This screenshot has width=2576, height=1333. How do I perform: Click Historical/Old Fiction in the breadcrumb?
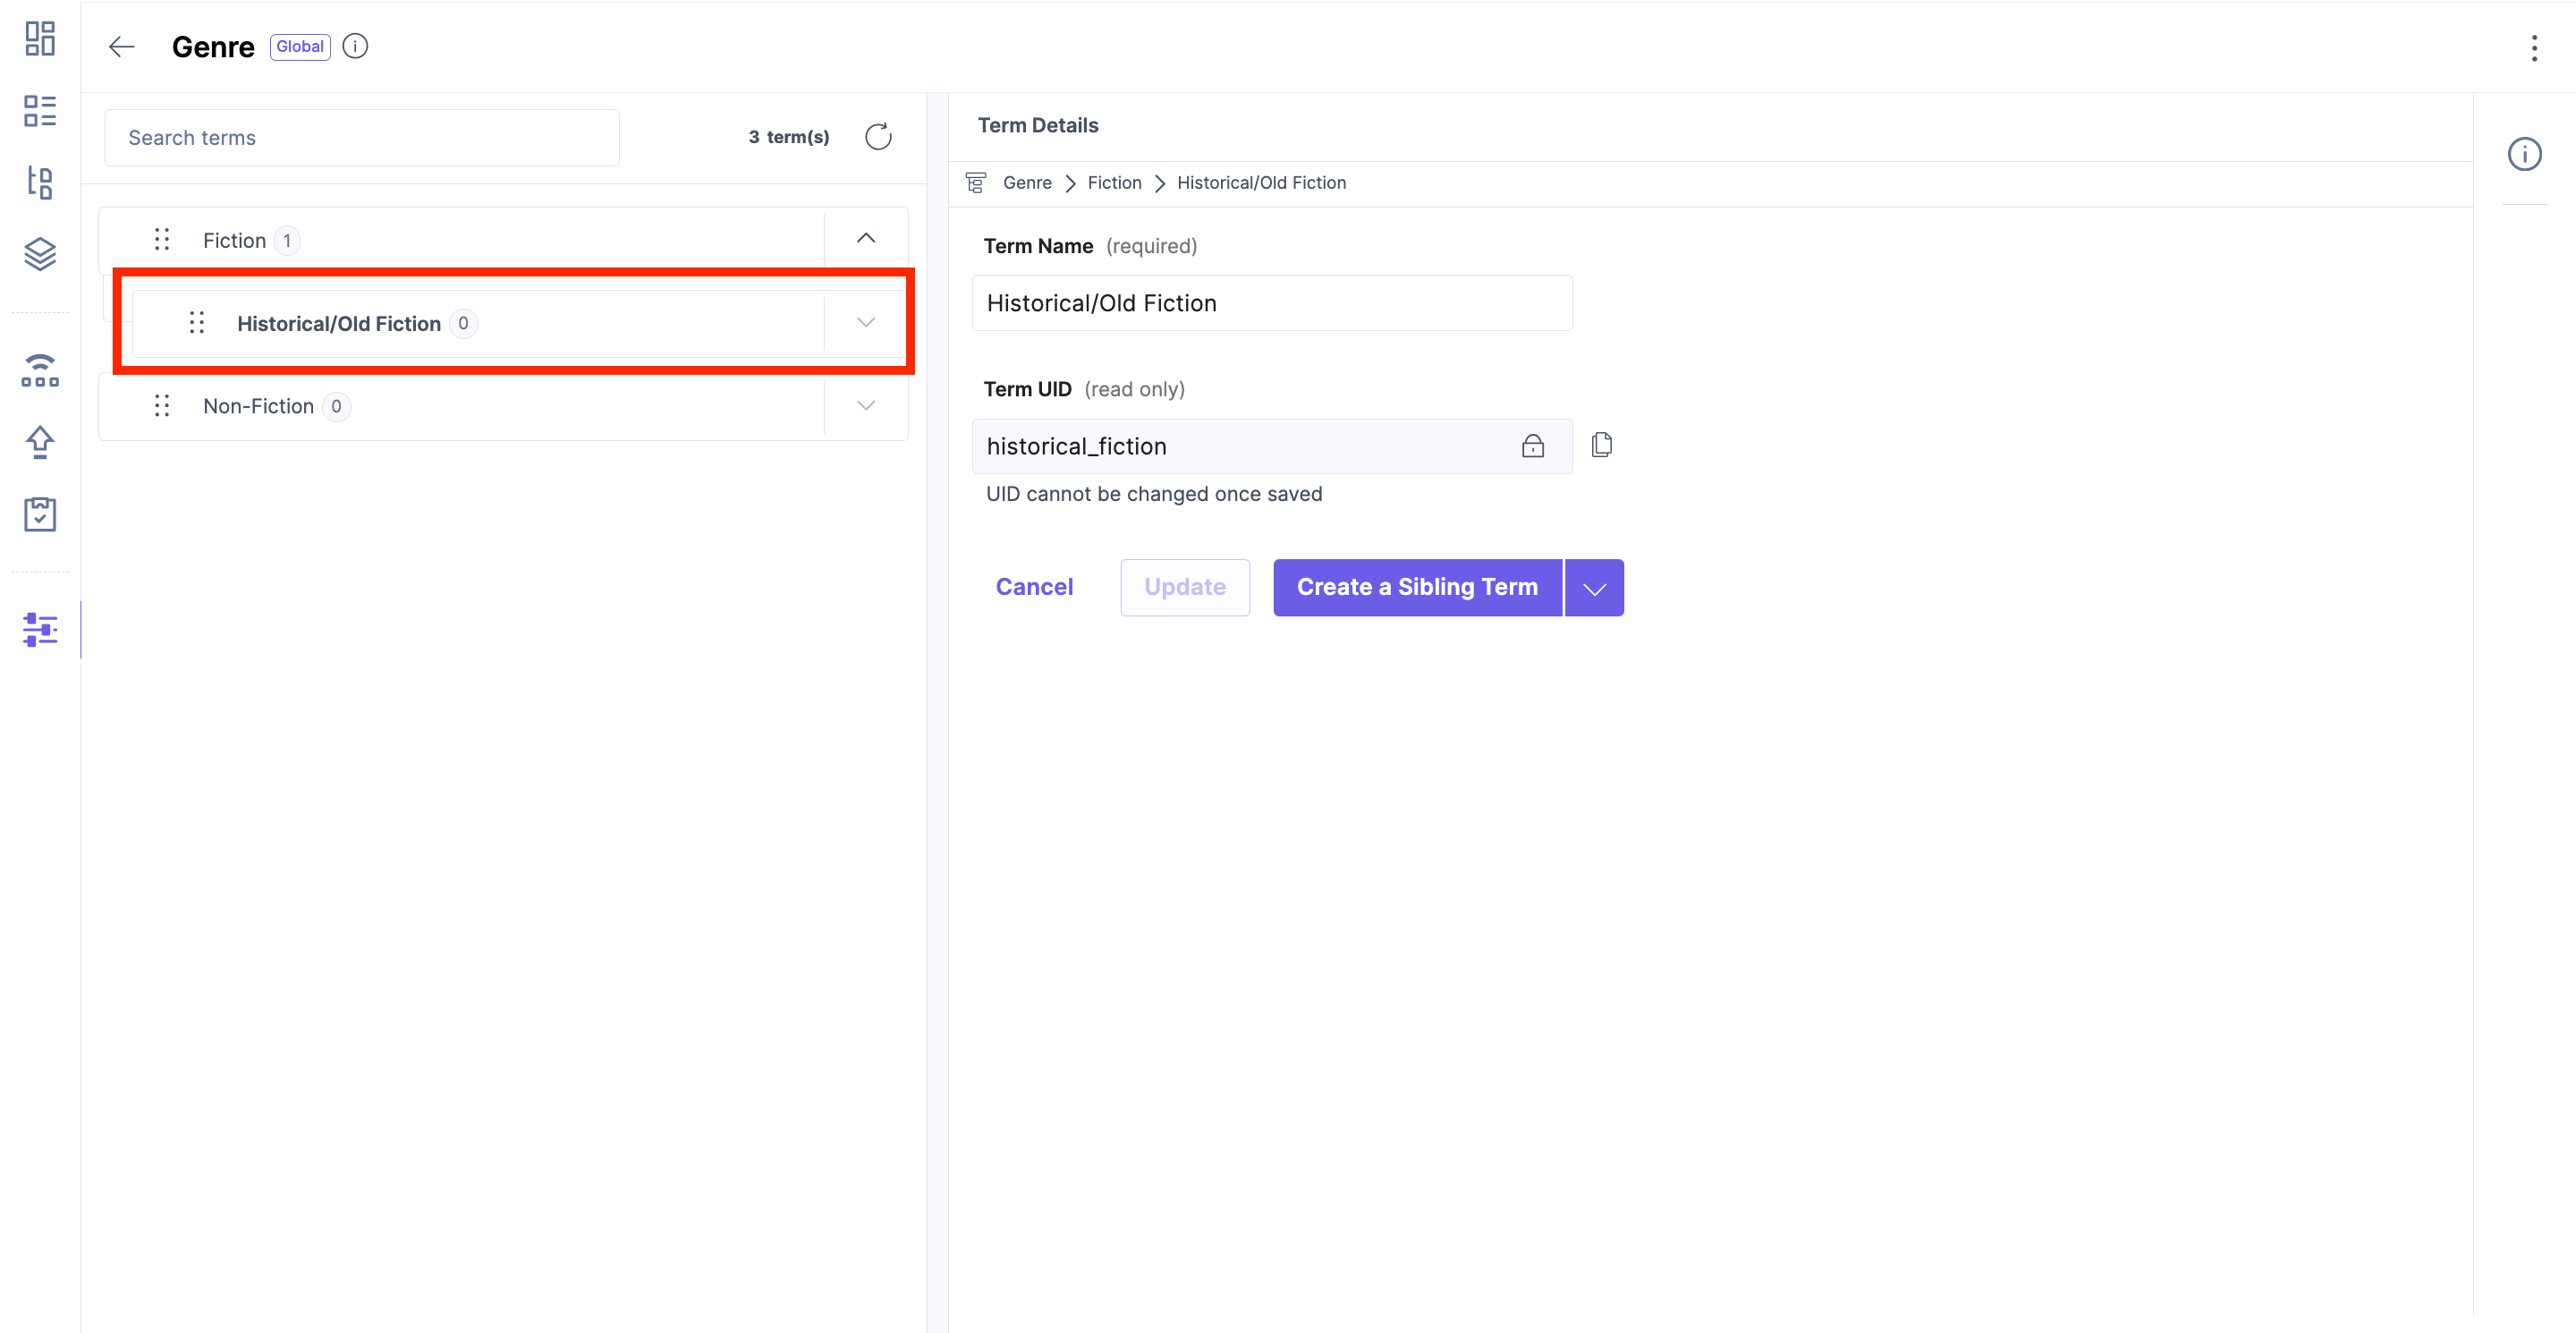click(1261, 183)
